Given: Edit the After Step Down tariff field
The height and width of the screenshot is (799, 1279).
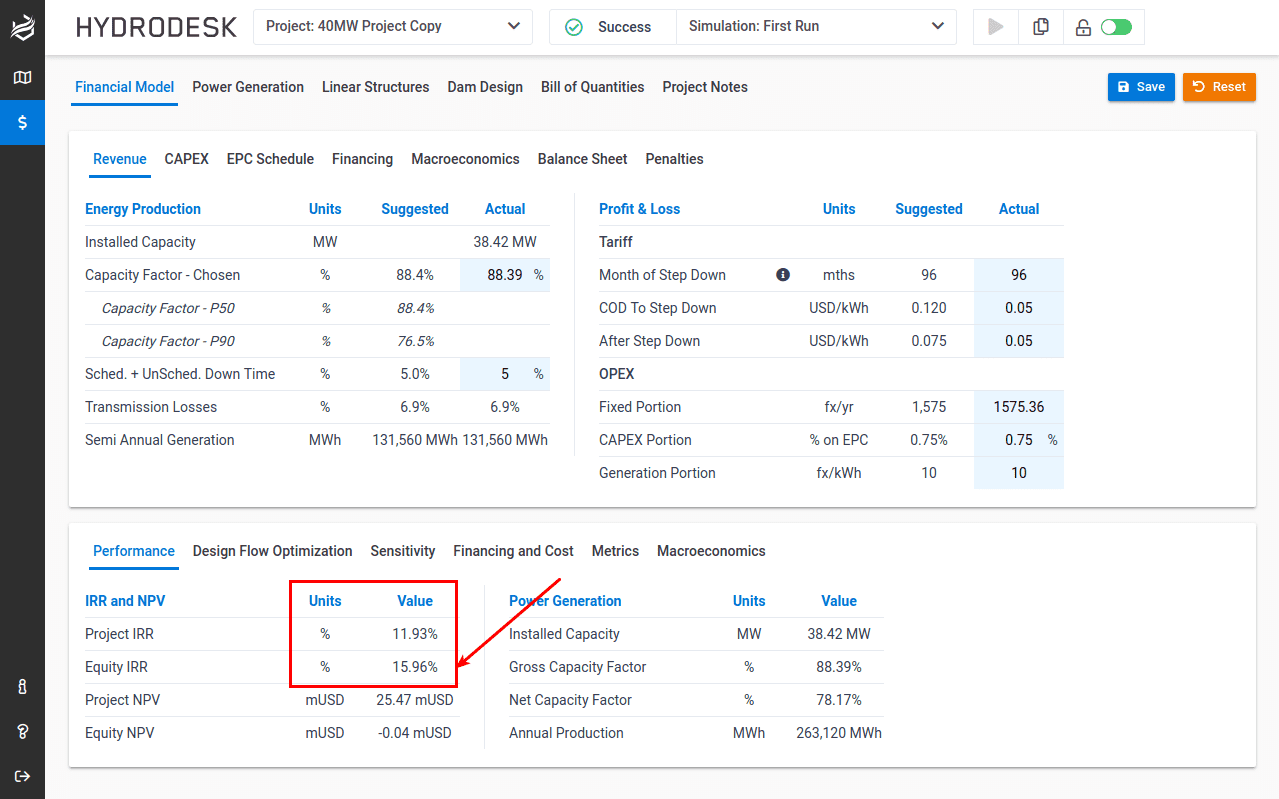Looking at the screenshot, I should [1019, 341].
